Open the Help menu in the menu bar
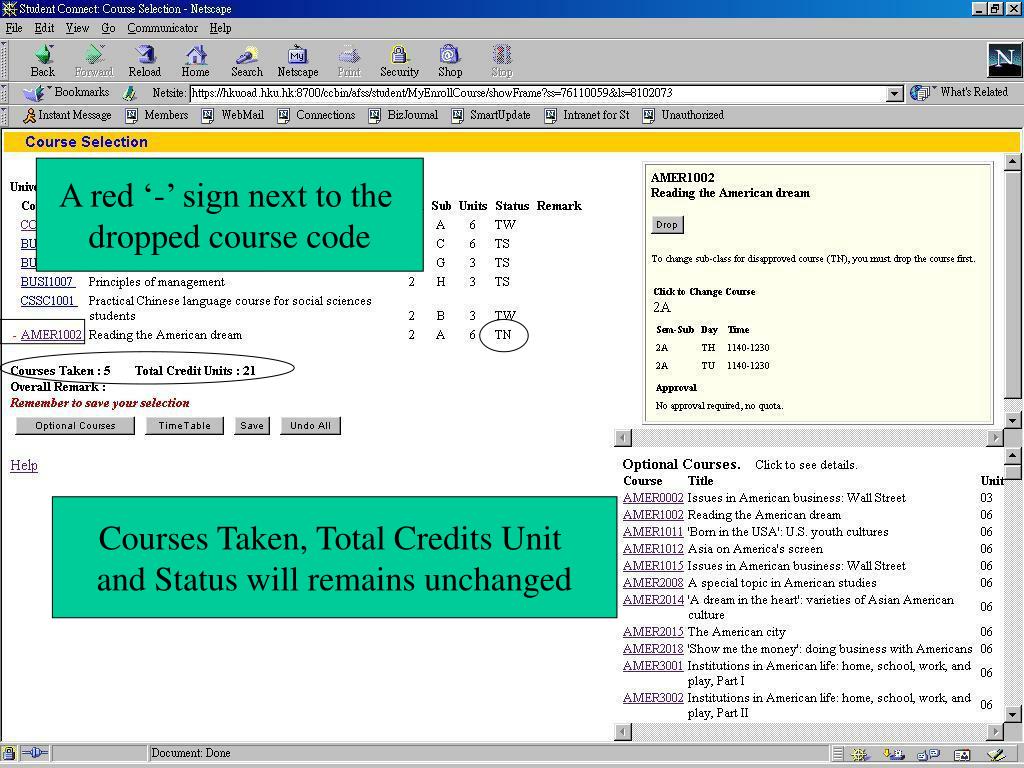The height and width of the screenshot is (768, 1024). 220,28
